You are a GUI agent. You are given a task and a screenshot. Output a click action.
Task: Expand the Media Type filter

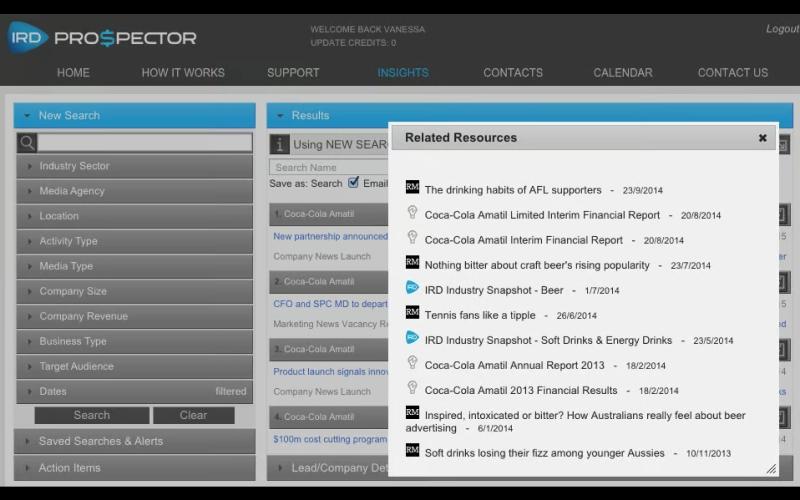click(x=135, y=266)
